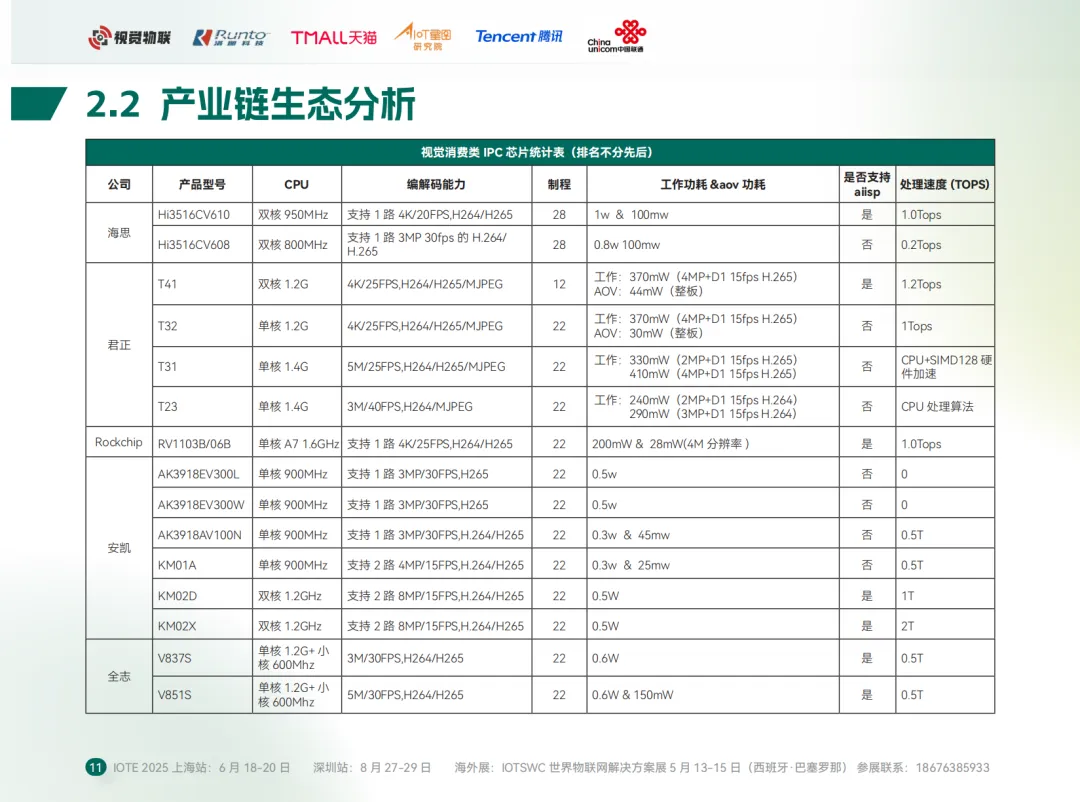Click the China Unicom logo
The width and height of the screenshot is (1080, 802).
[616, 37]
